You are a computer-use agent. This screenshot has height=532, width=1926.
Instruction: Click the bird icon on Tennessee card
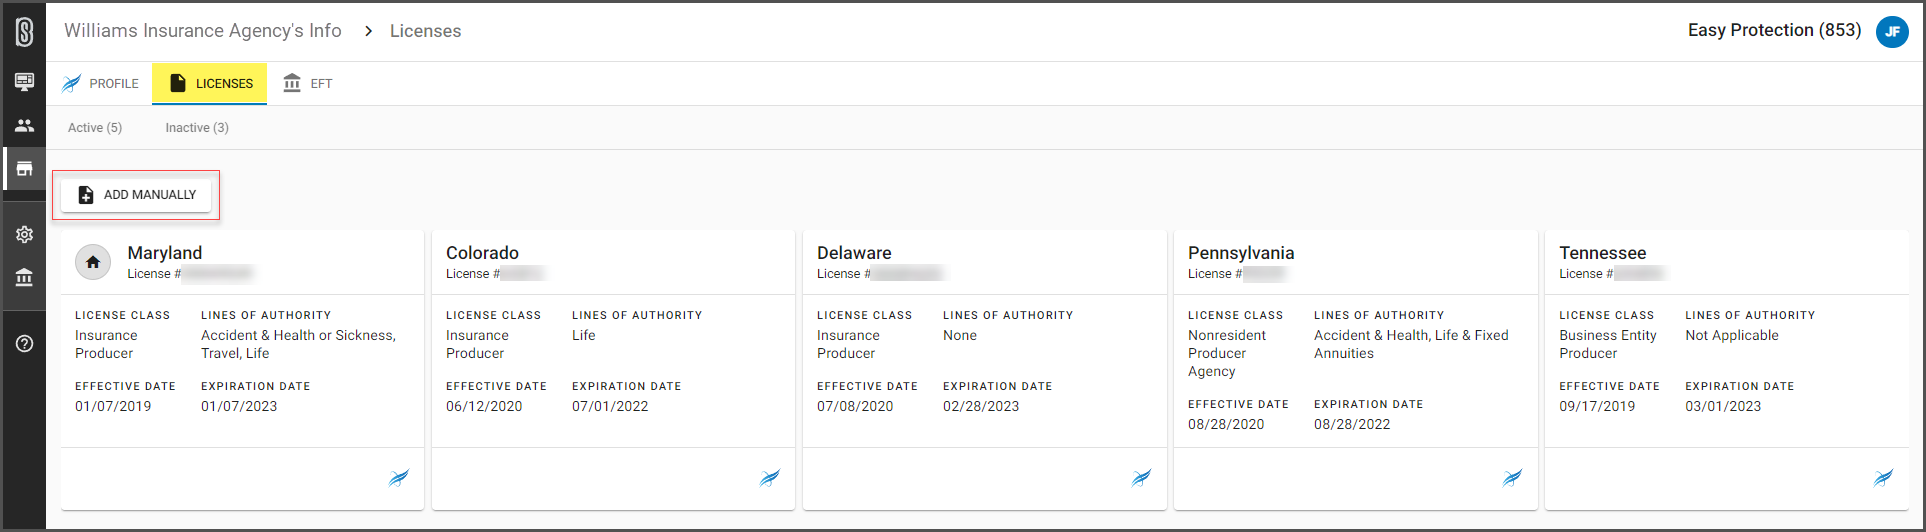pos(1883,478)
